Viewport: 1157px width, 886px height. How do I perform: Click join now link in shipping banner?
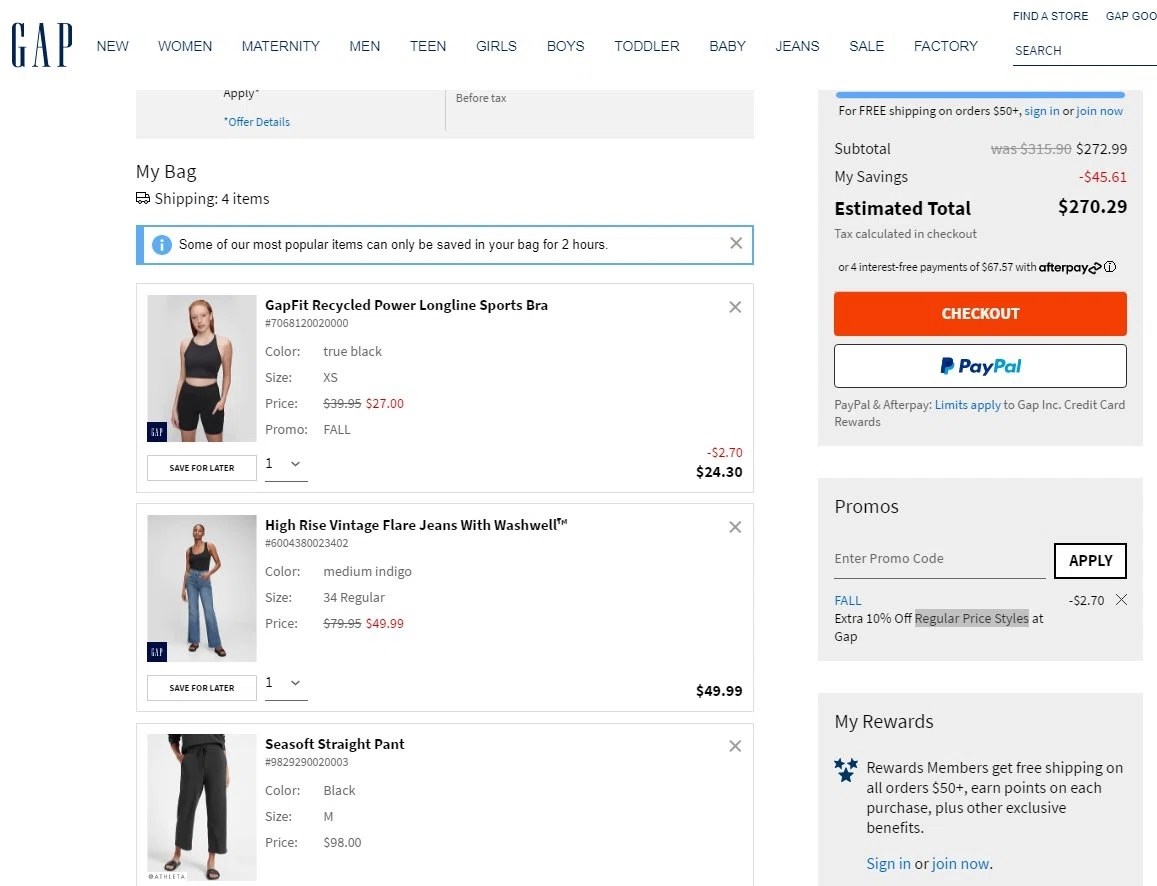pyautogui.click(x=1099, y=111)
